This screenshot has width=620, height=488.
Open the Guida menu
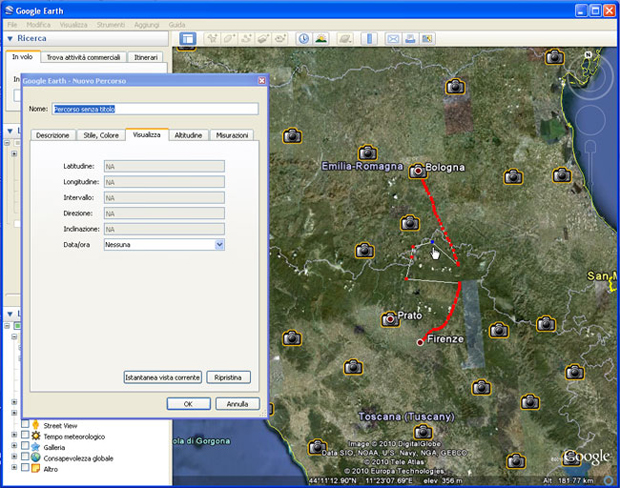(177, 25)
